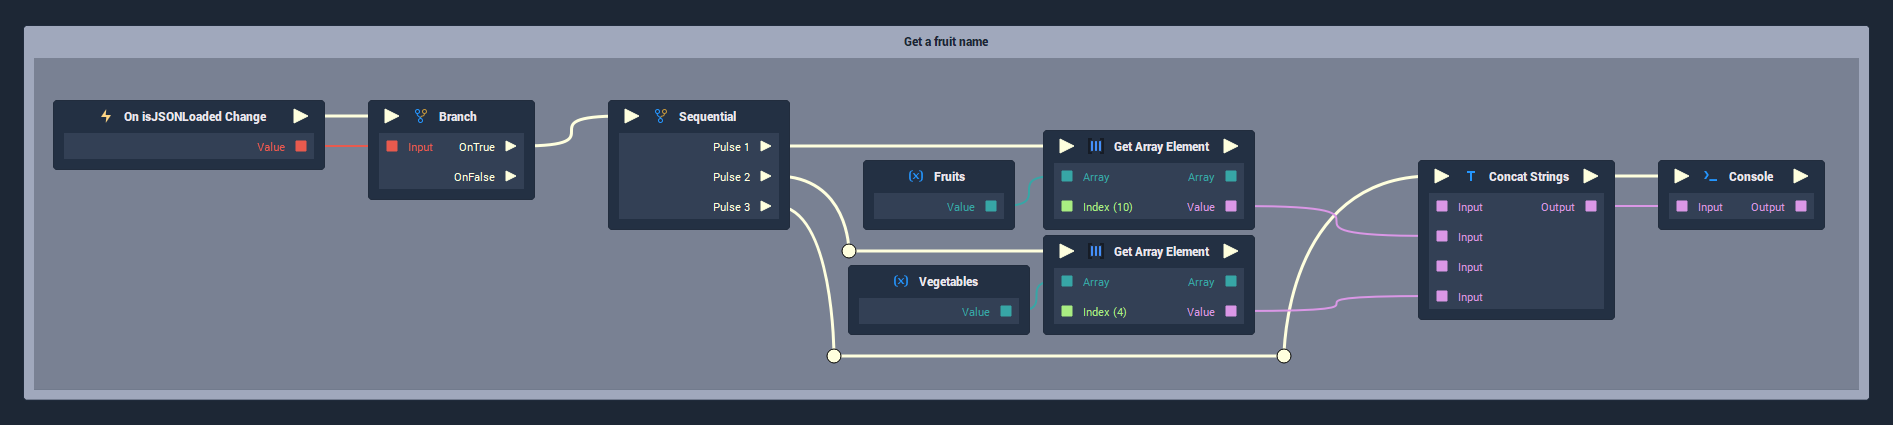Click the wire reroute point below Pulse 3

pyautogui.click(x=834, y=356)
